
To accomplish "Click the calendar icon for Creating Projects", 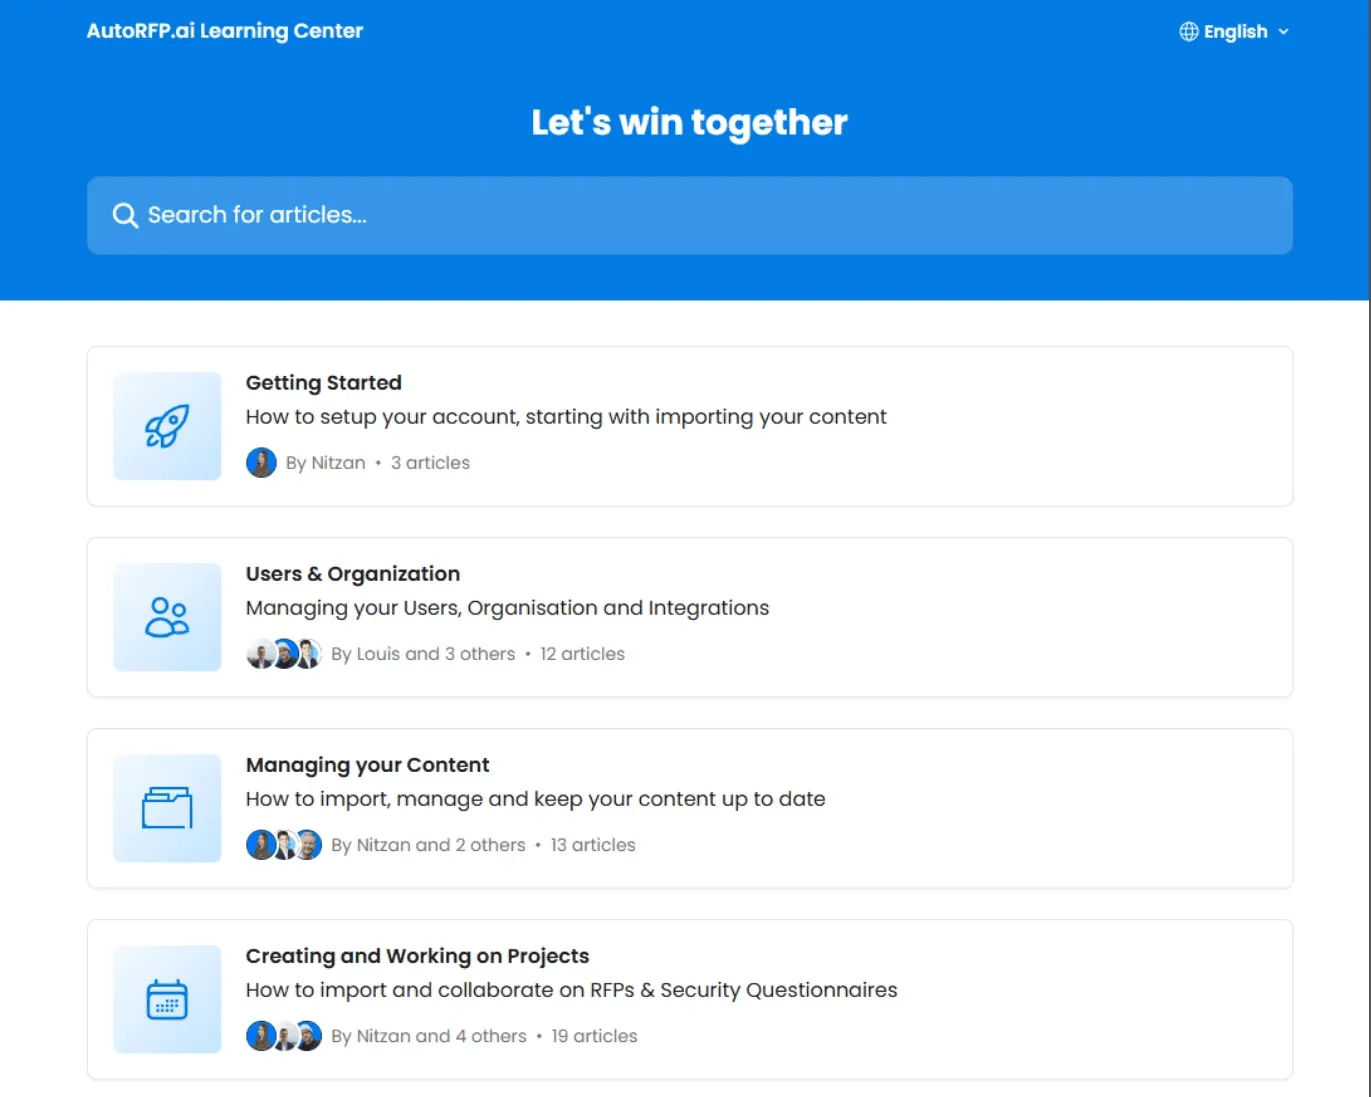I will pyautogui.click(x=167, y=999).
